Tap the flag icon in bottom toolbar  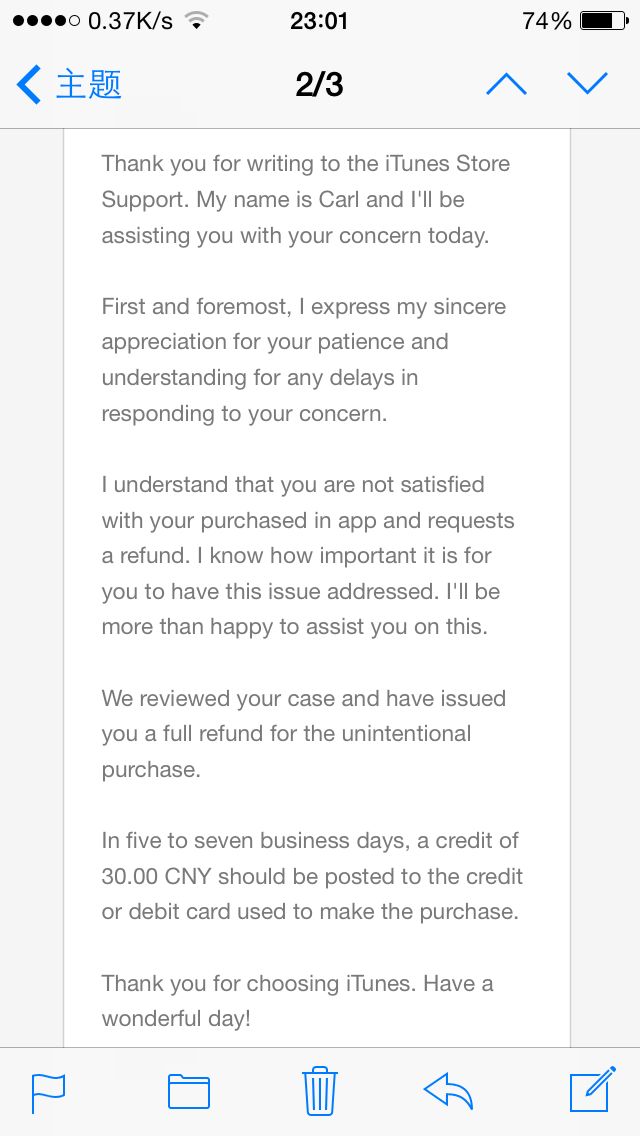coord(49,1093)
